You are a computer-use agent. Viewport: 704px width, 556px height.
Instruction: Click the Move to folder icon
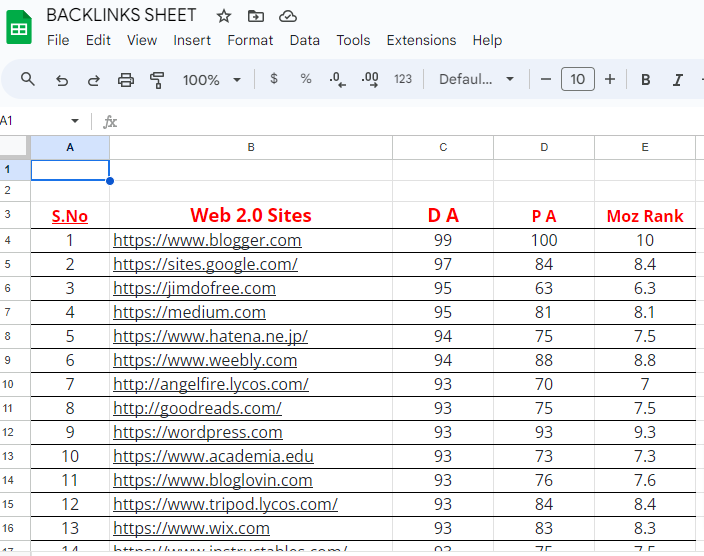pos(256,16)
